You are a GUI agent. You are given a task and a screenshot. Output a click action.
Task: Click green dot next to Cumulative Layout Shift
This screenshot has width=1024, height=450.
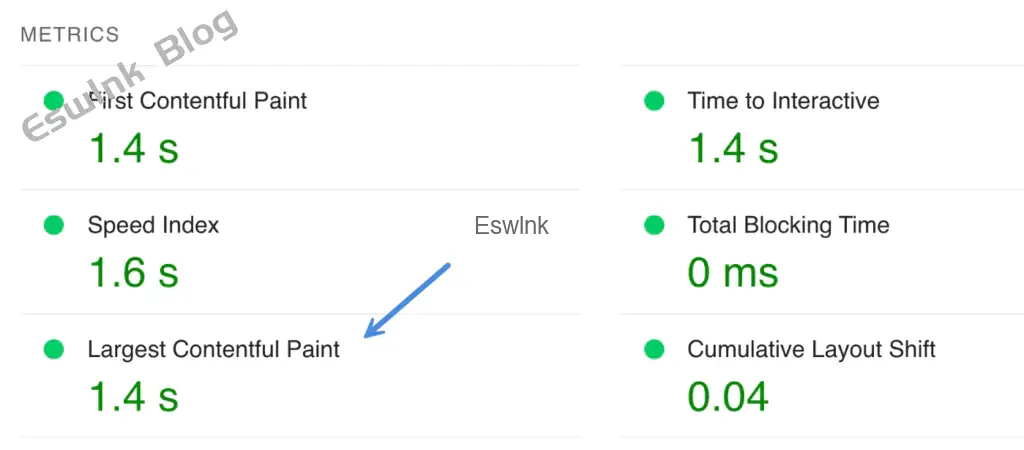point(654,349)
